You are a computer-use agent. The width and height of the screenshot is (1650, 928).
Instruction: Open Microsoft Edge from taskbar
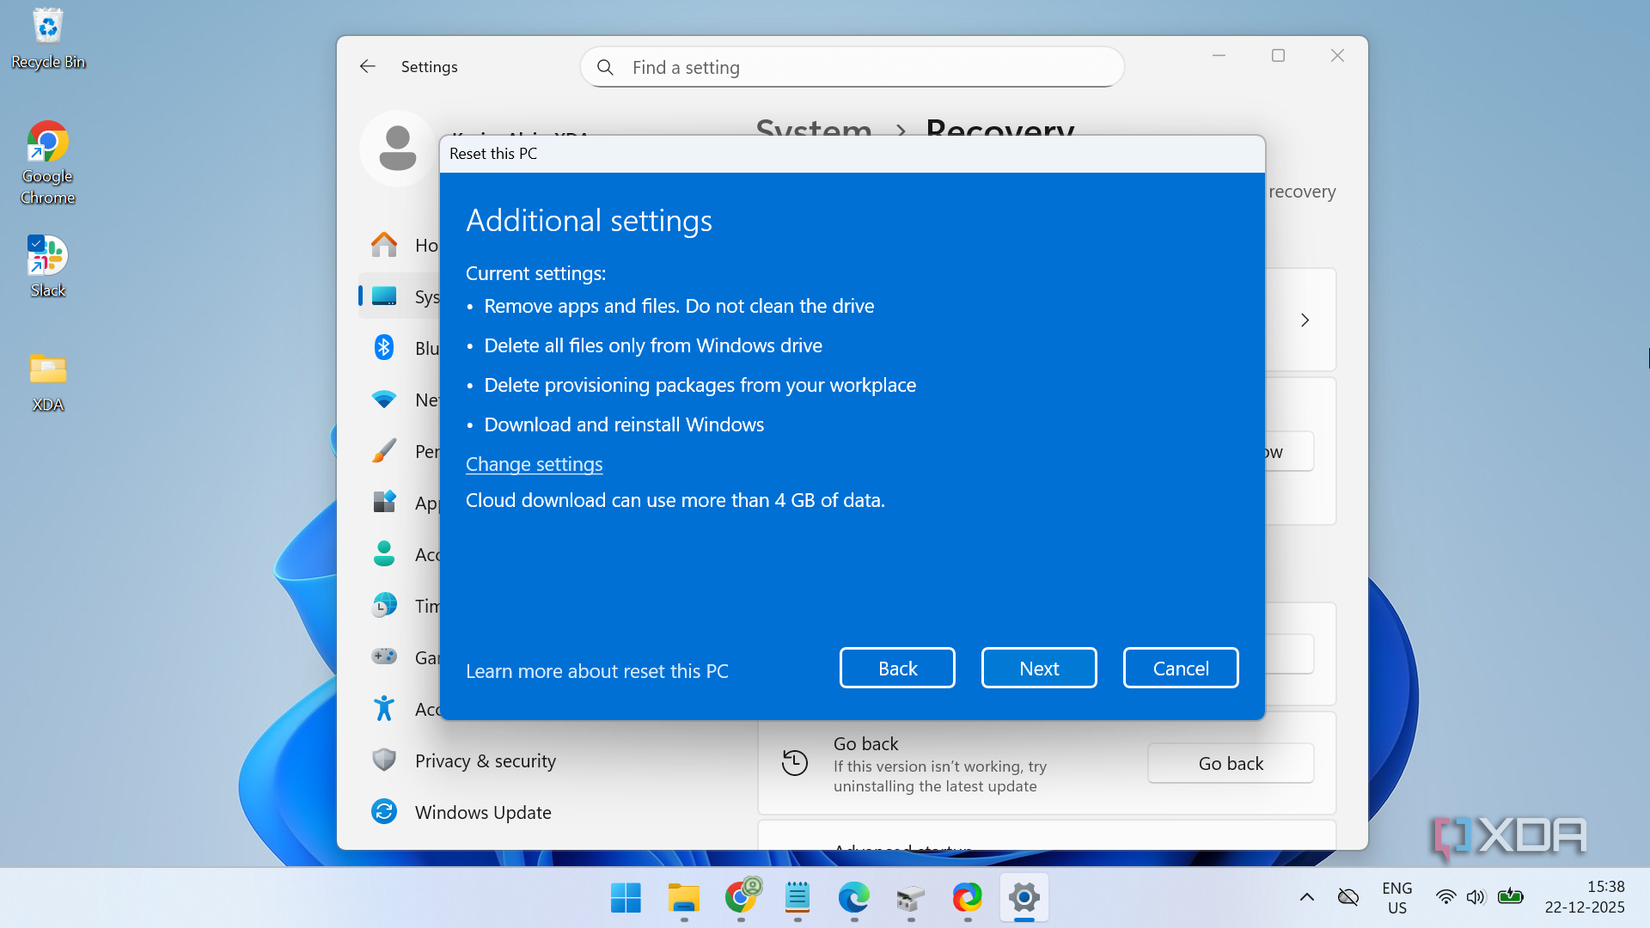coord(854,898)
